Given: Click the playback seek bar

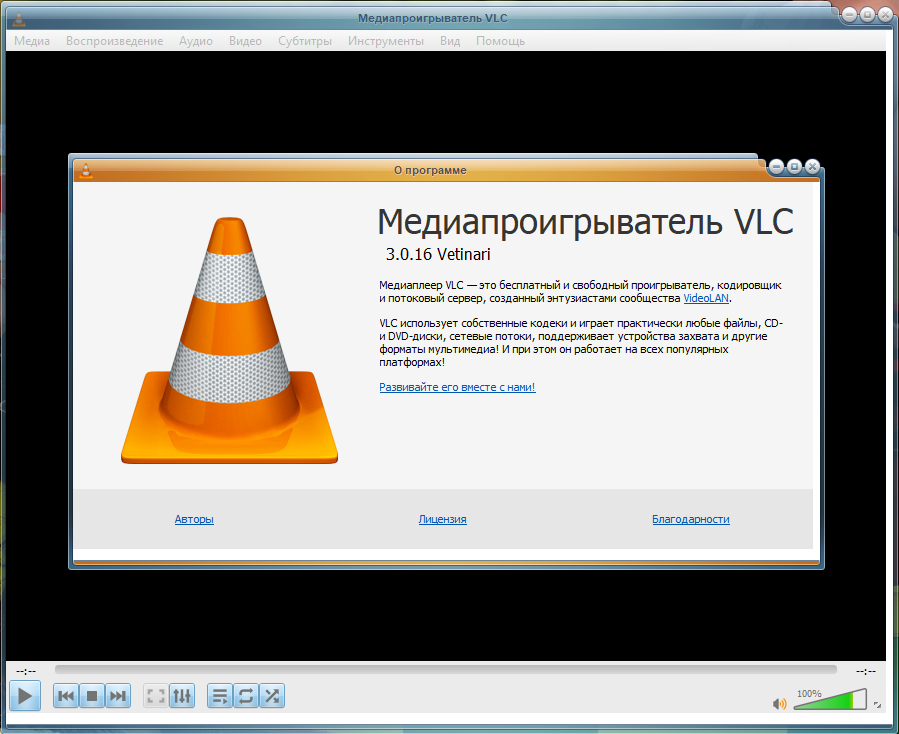Looking at the screenshot, I should (445, 670).
